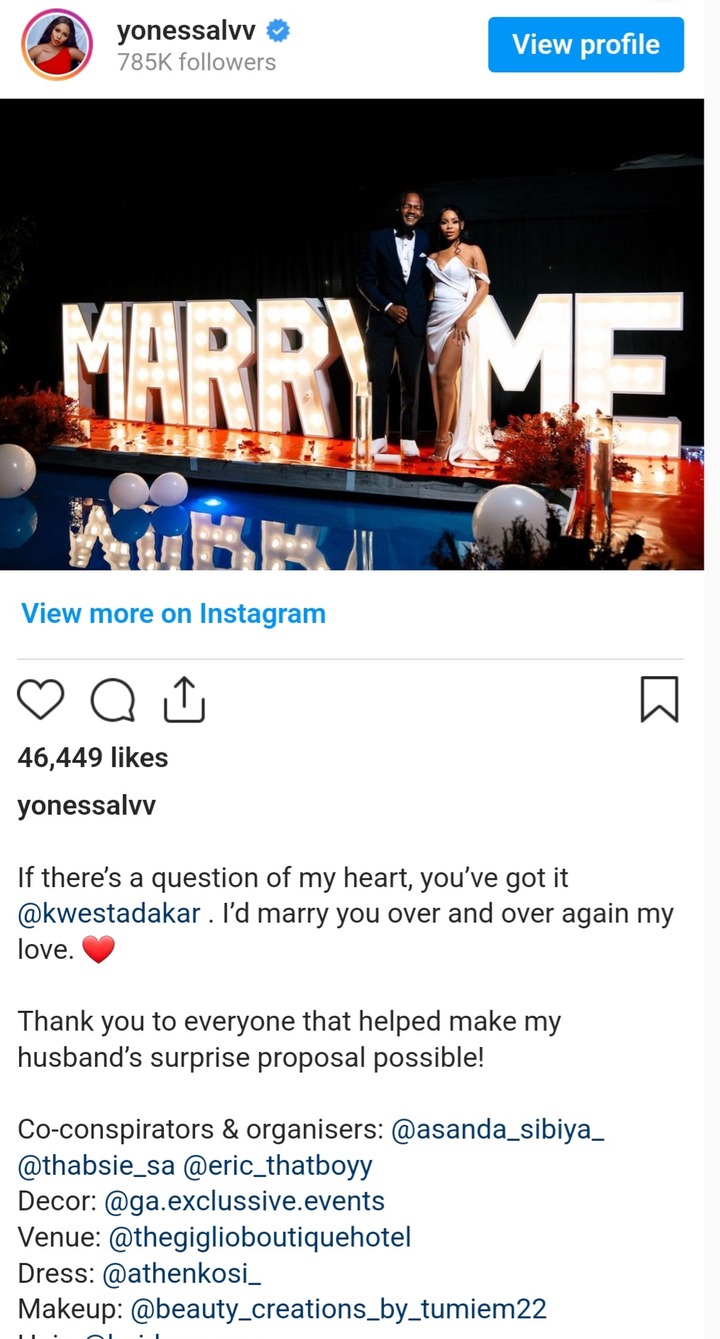The height and width of the screenshot is (1339, 720).
Task: Open the yonessalvv username in the header
Action: pyautogui.click(x=189, y=31)
